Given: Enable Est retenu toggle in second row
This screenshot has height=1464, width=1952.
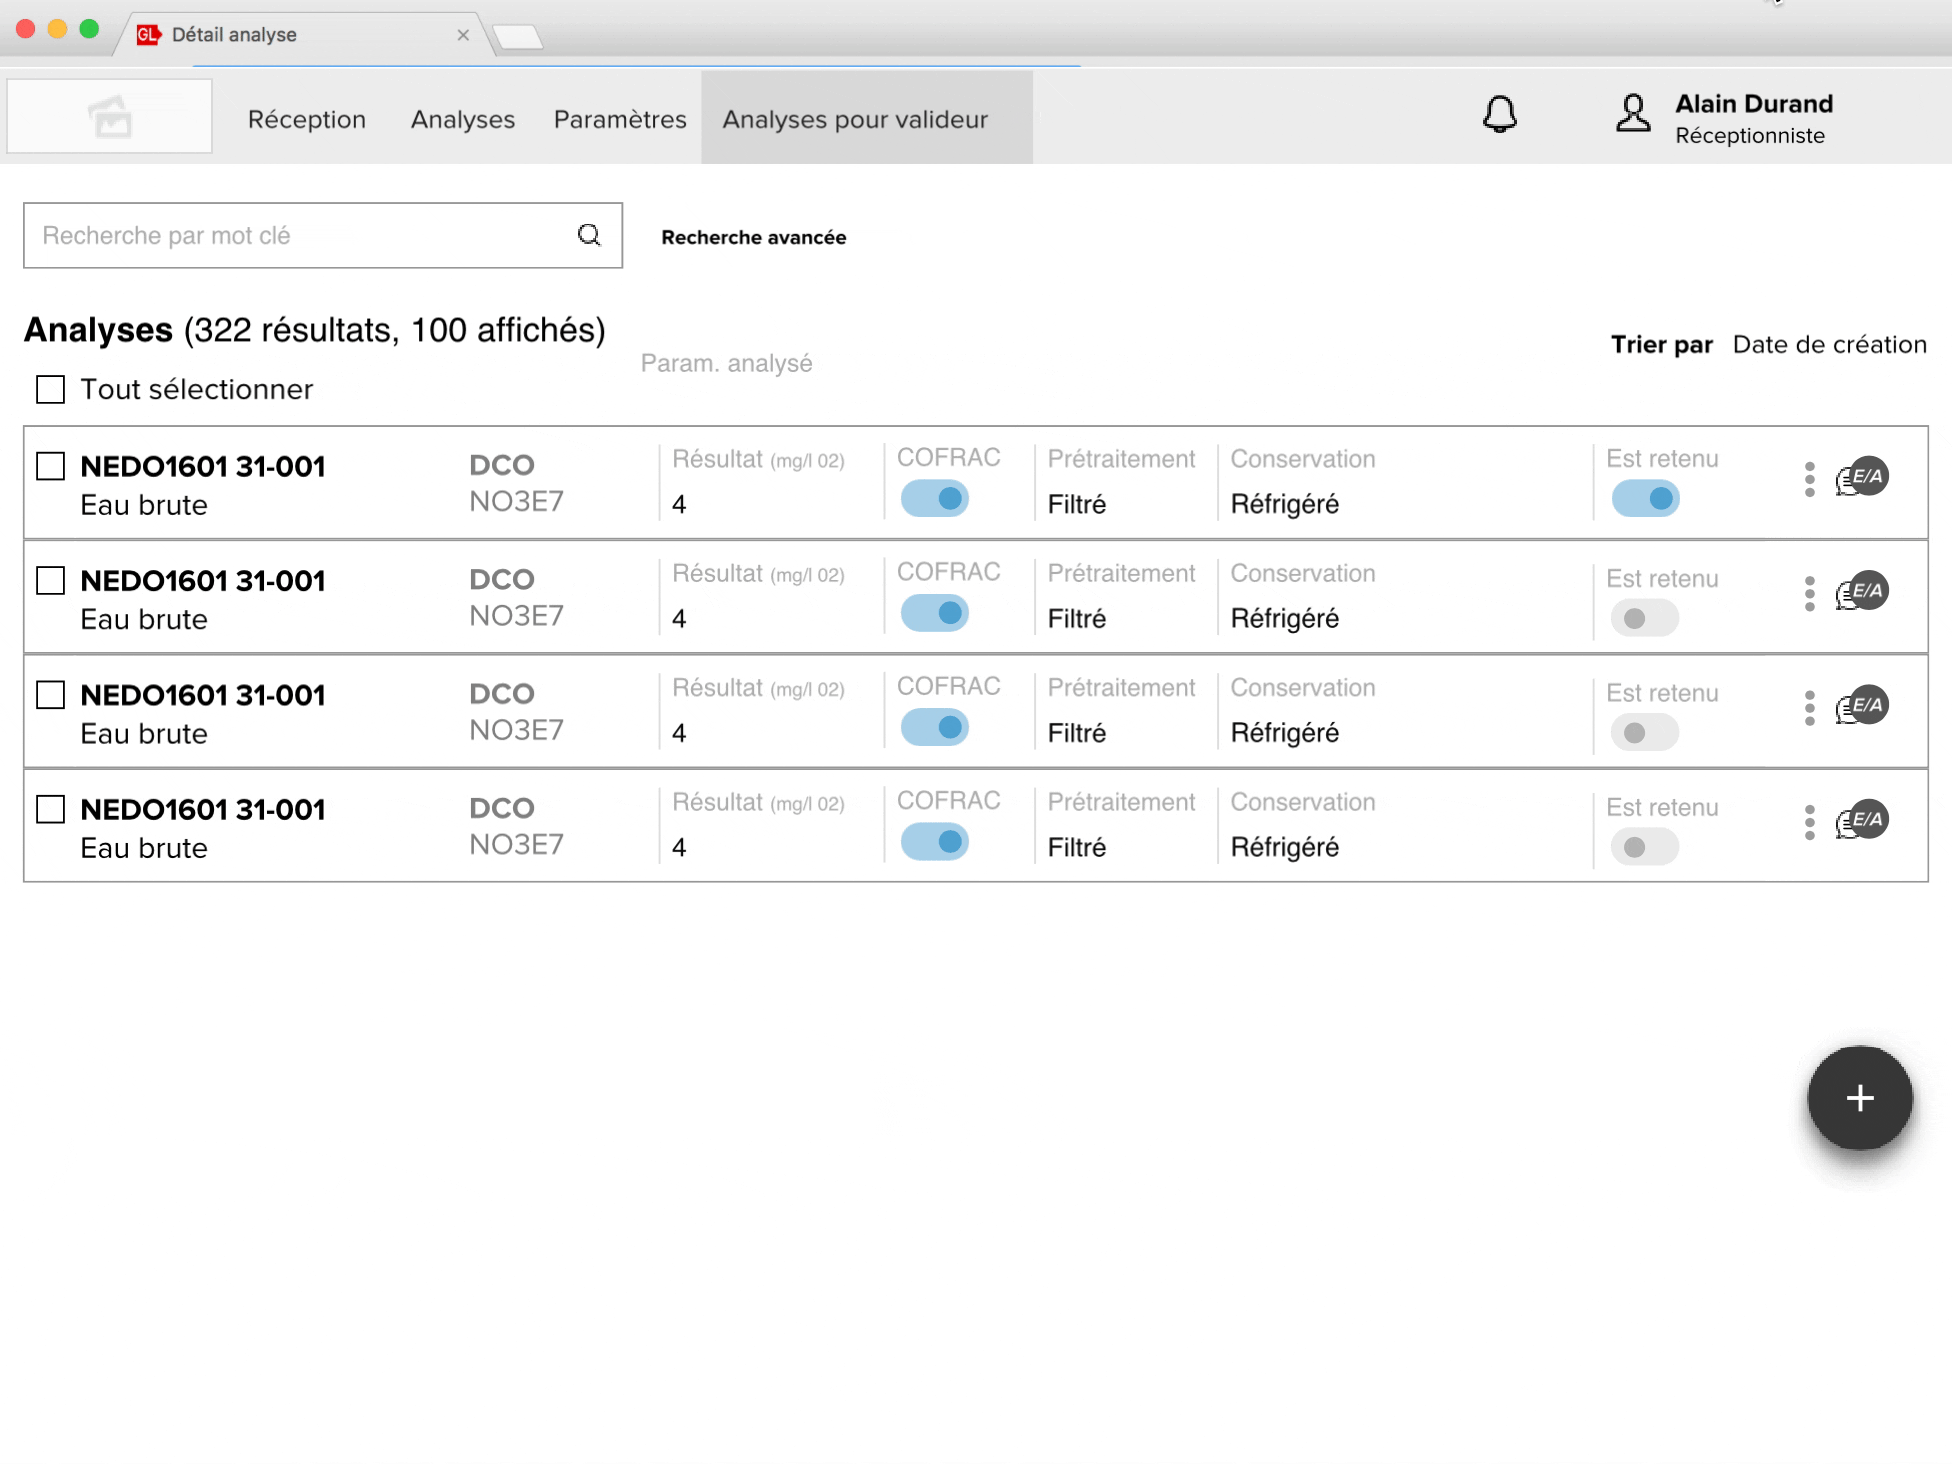Looking at the screenshot, I should tap(1645, 618).
